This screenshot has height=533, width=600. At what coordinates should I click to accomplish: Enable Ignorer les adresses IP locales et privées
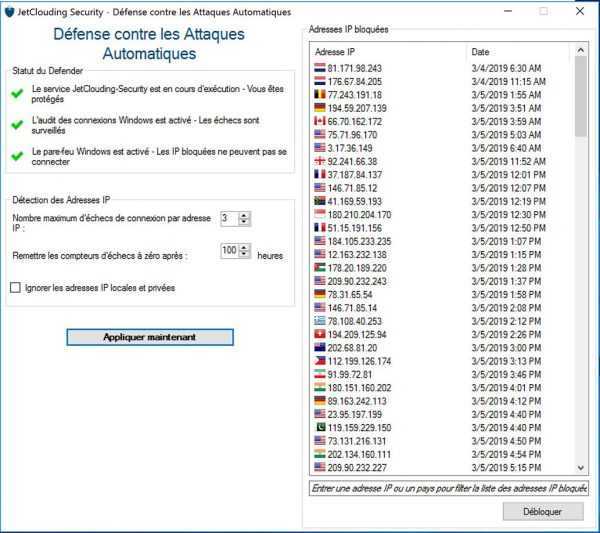coord(15,287)
